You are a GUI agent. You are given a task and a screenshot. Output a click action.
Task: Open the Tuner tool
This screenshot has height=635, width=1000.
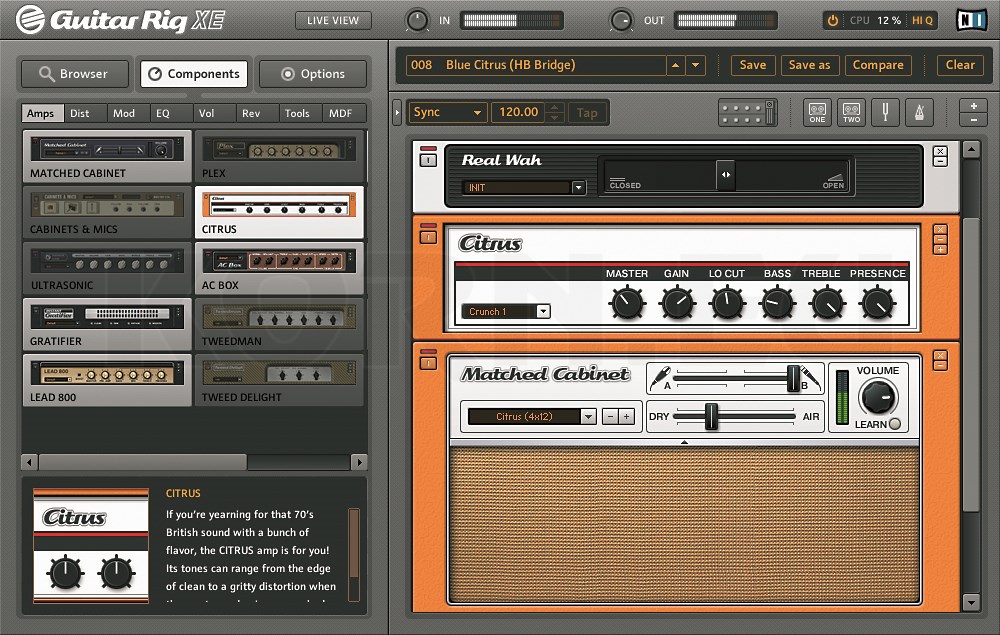[885, 112]
